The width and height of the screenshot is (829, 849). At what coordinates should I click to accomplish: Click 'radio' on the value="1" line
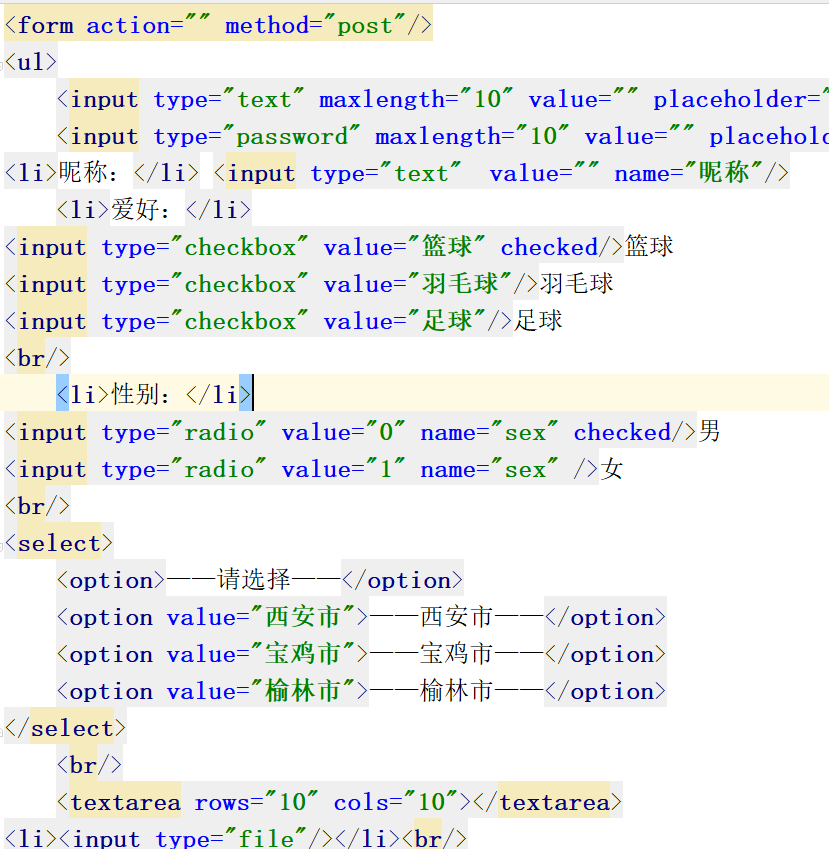[219, 469]
